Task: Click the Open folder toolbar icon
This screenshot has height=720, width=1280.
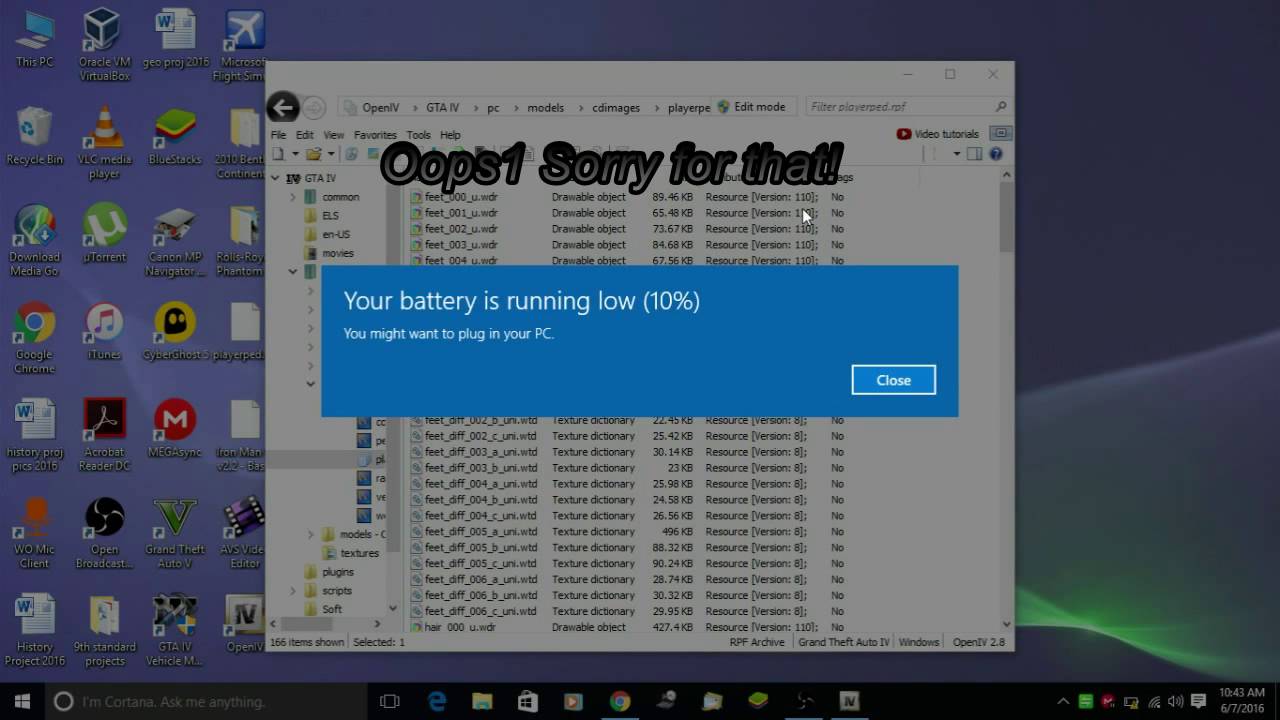Action: (313, 154)
